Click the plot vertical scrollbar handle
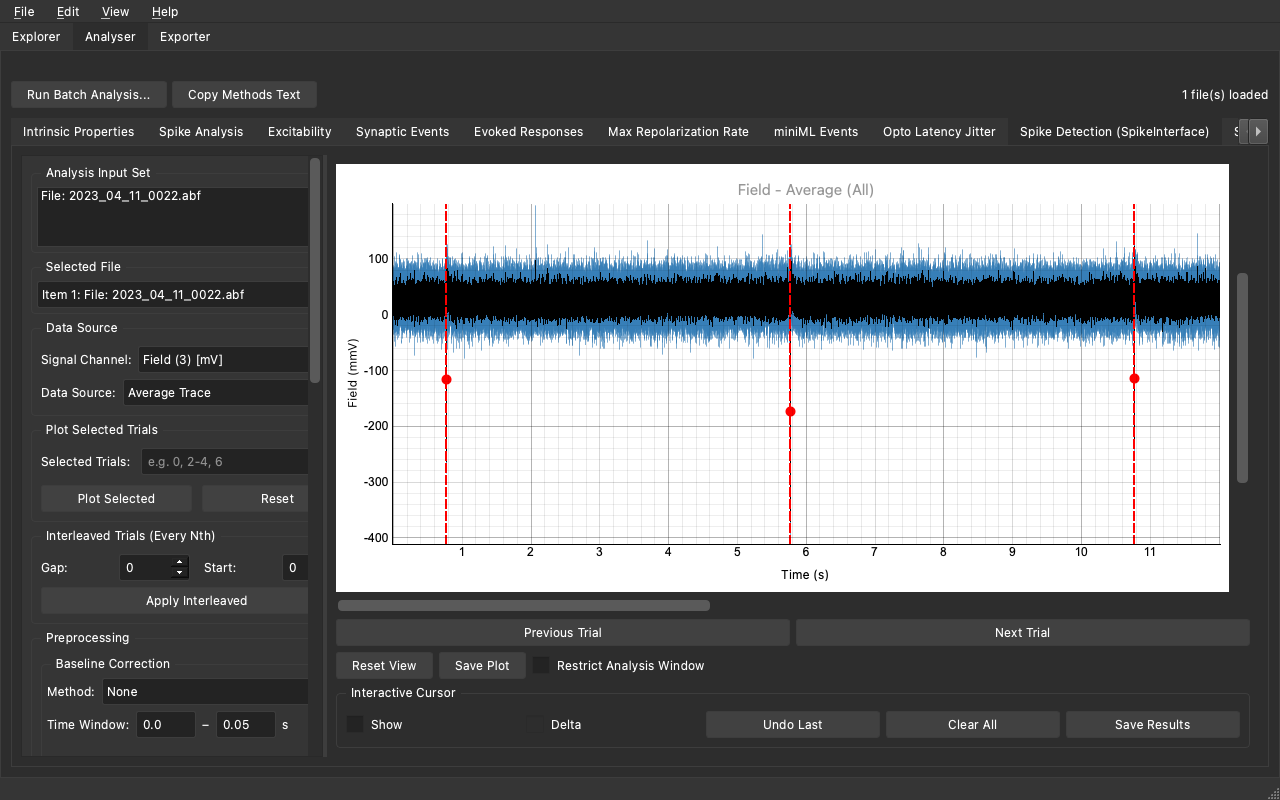The width and height of the screenshot is (1280, 800). [1243, 378]
